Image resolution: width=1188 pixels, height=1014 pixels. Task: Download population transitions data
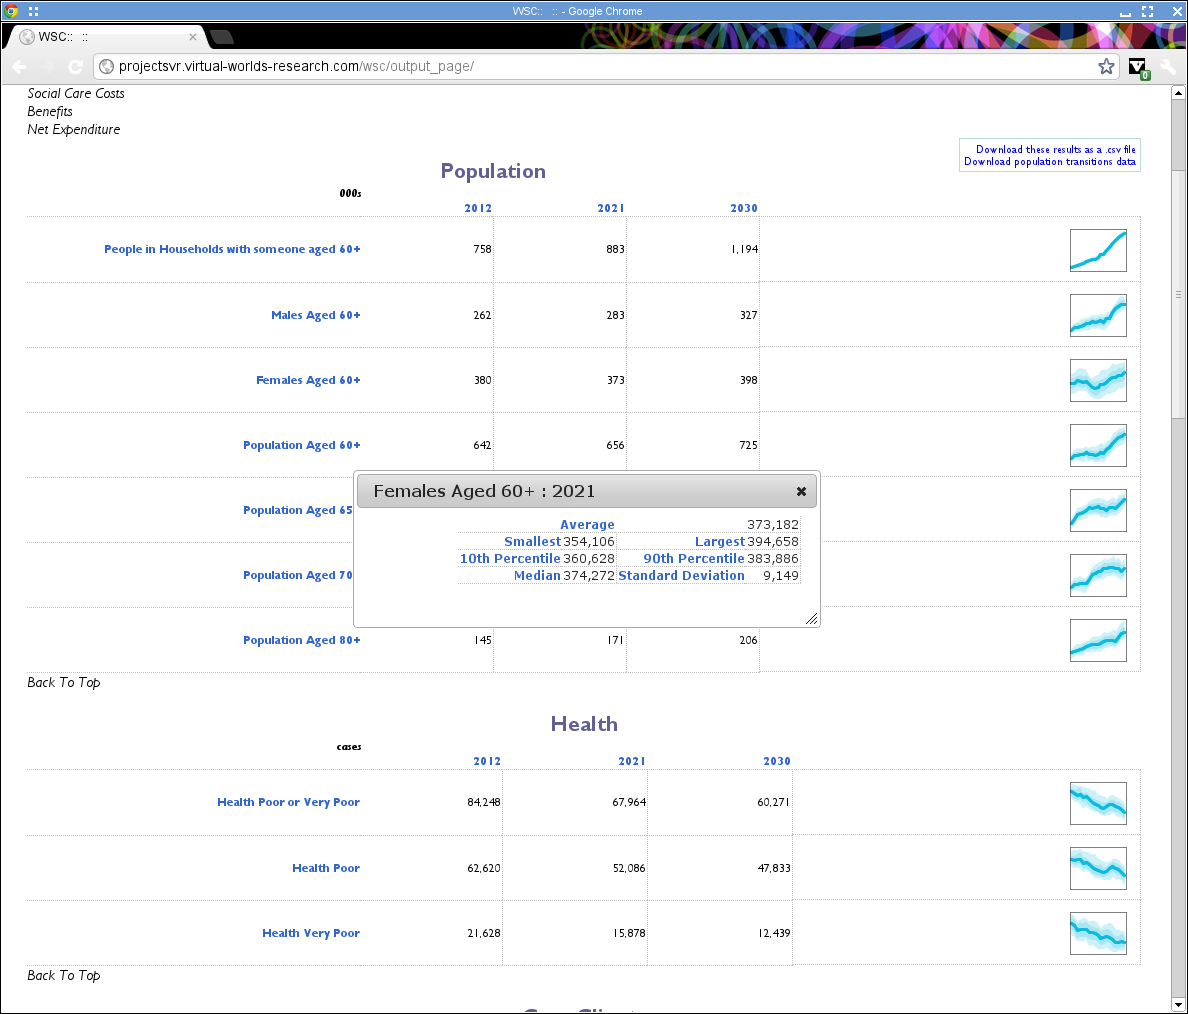(1049, 161)
